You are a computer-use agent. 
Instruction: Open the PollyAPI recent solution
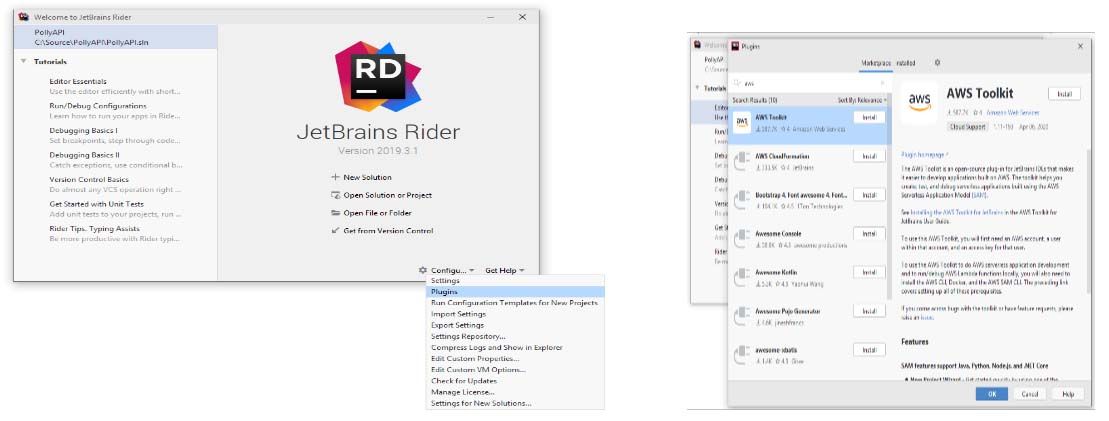tap(116, 38)
